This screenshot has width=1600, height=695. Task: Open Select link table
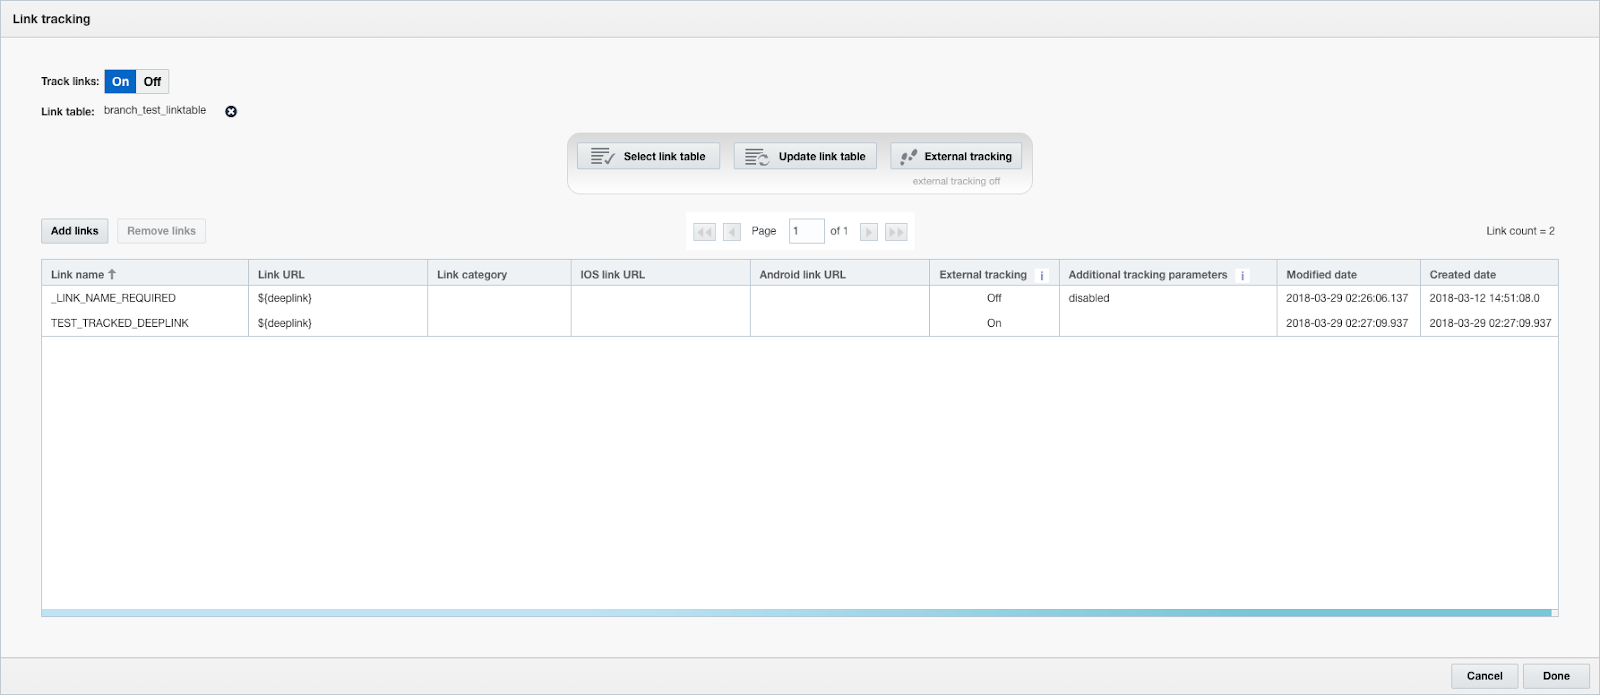[648, 156]
